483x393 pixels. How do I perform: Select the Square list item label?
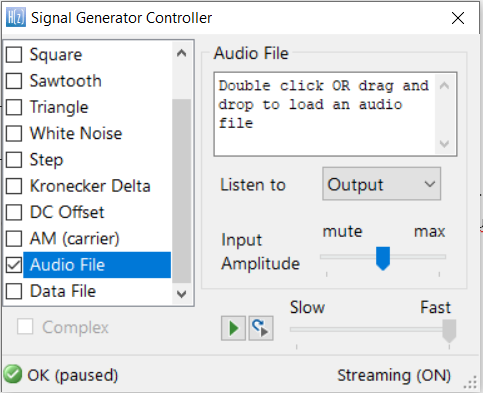coord(56,54)
